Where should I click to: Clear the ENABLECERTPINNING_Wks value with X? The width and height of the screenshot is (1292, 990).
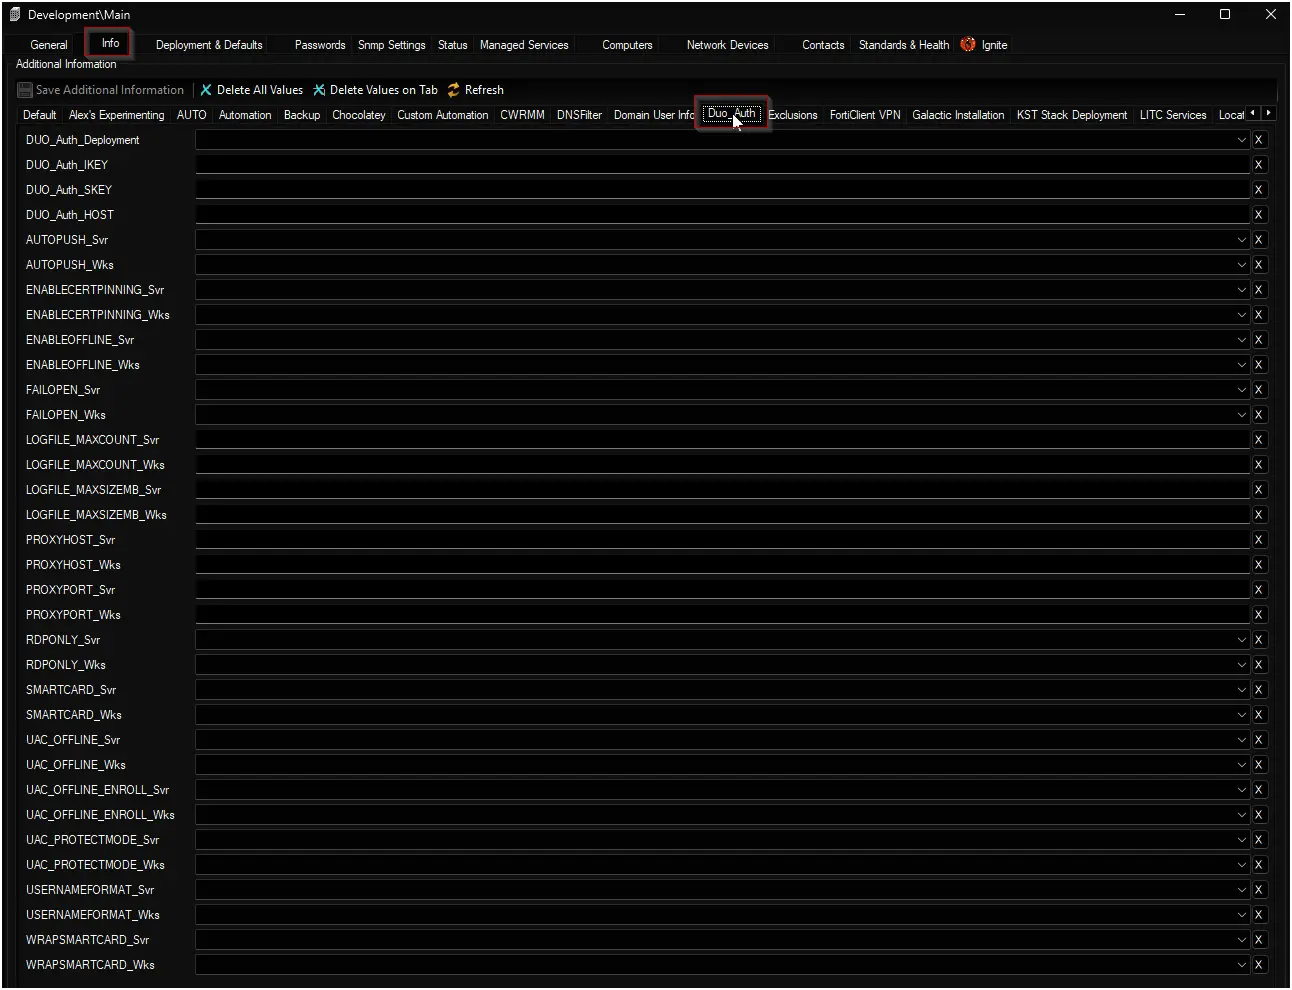tap(1259, 315)
